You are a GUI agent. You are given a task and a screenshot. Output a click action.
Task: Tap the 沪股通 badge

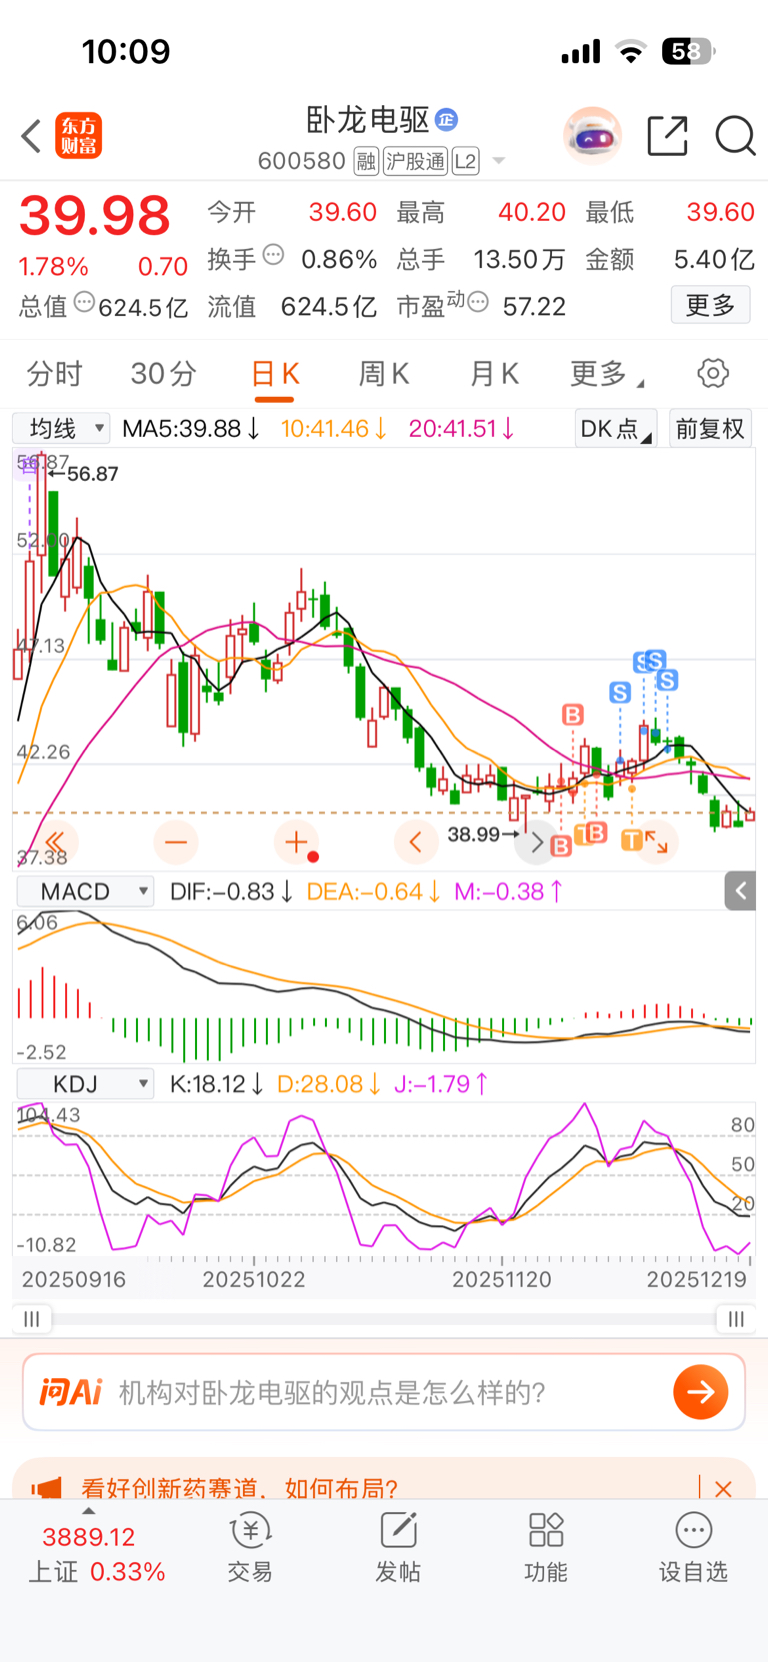pos(416,161)
